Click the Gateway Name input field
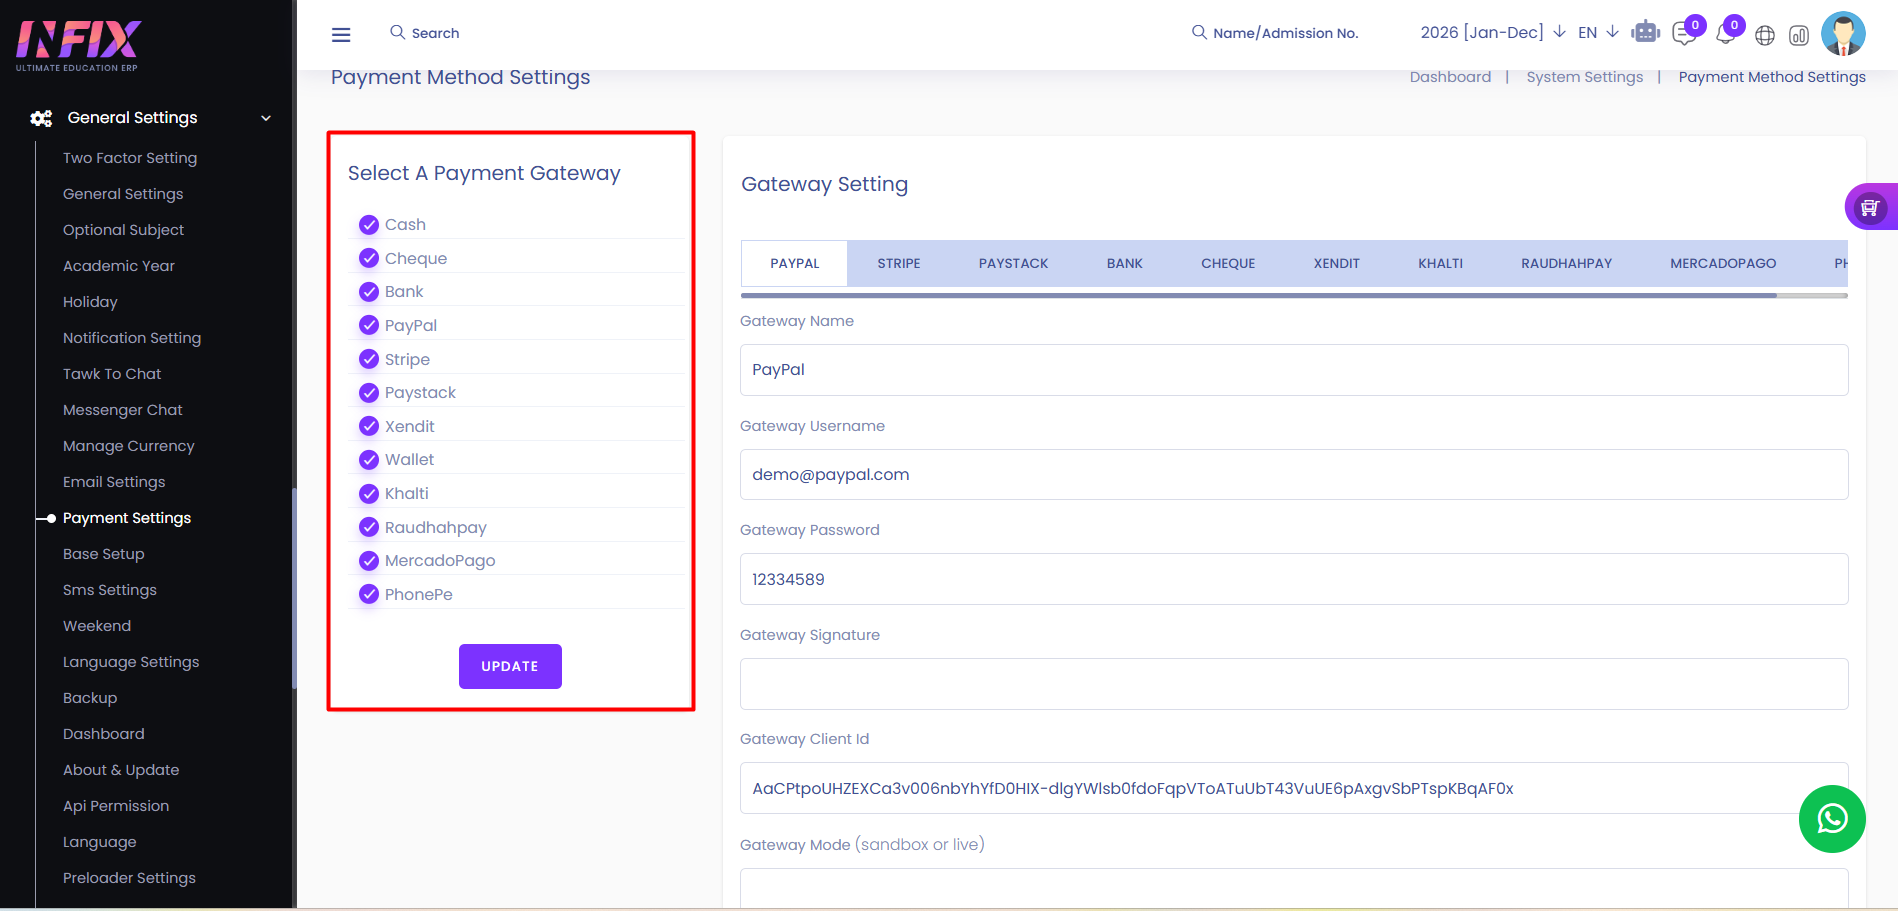This screenshot has height=911, width=1898. point(1294,370)
